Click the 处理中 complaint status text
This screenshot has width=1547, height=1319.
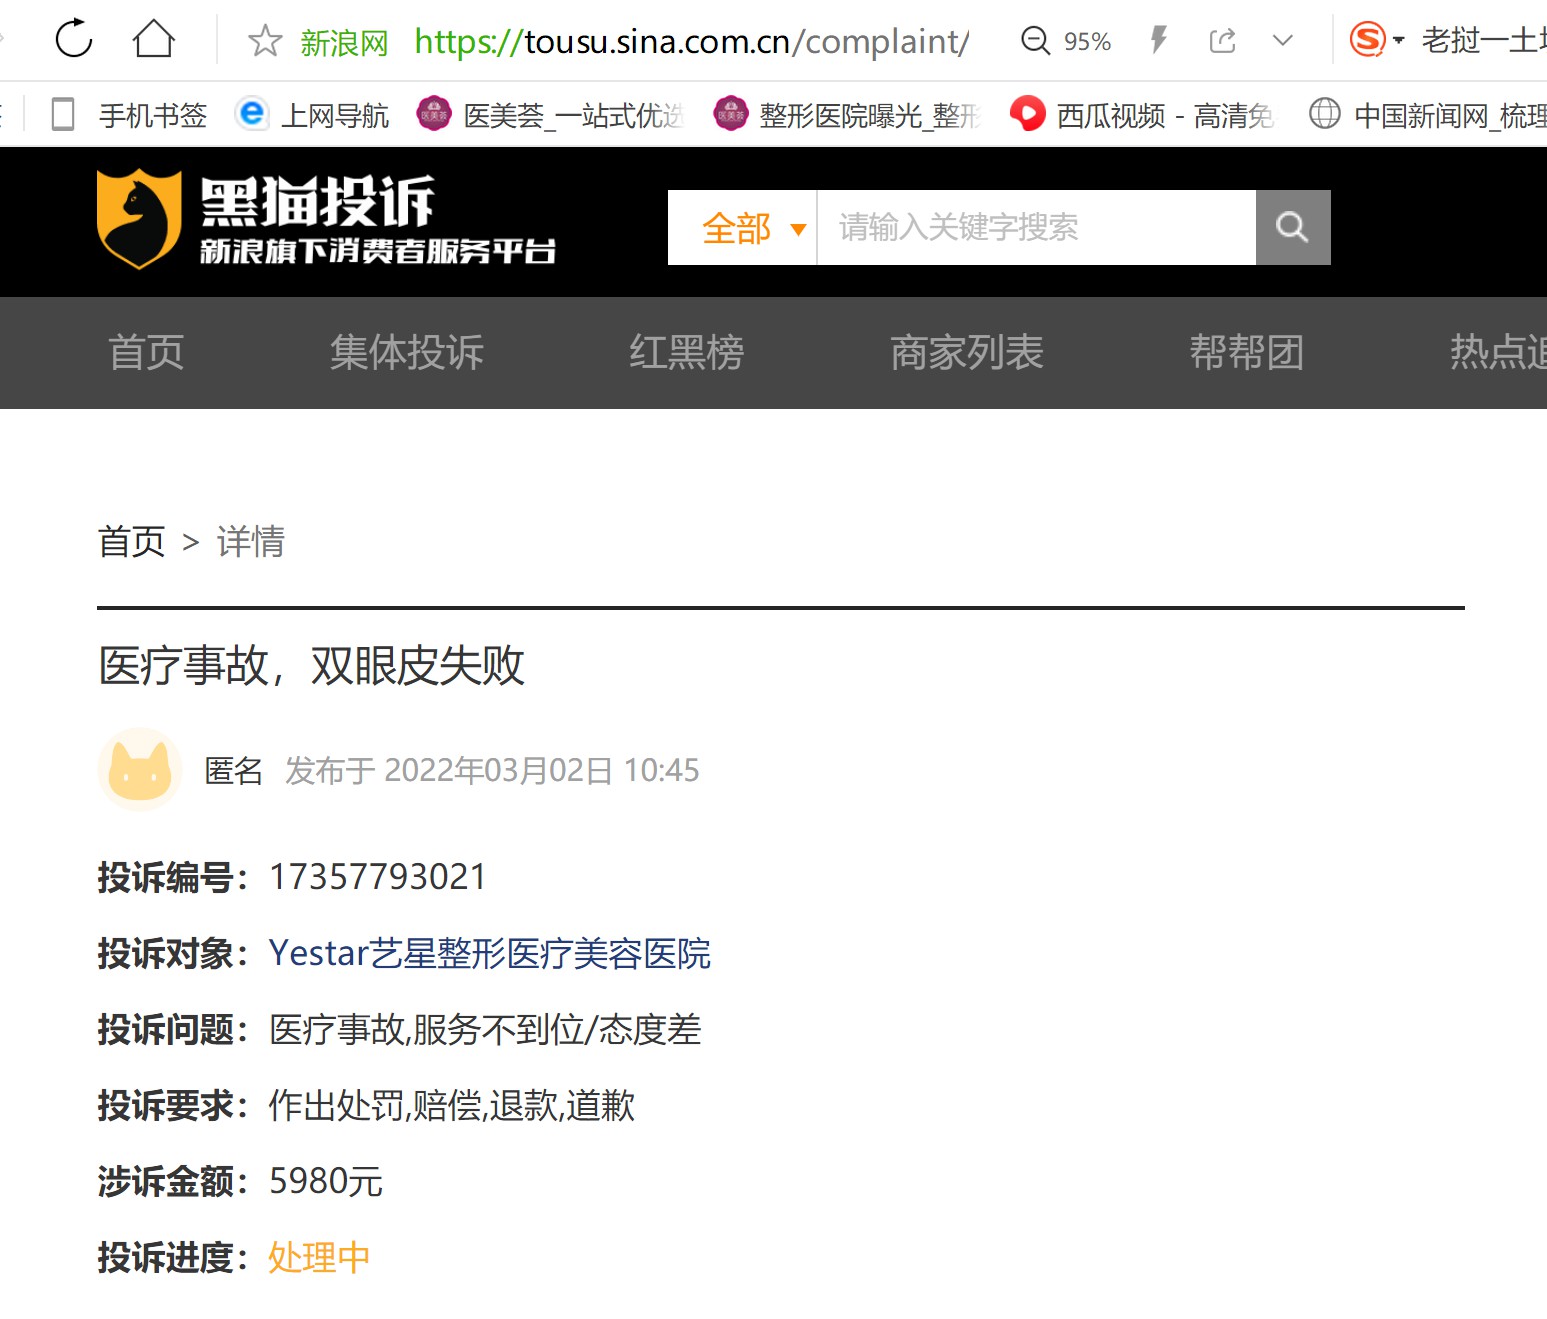(319, 1258)
